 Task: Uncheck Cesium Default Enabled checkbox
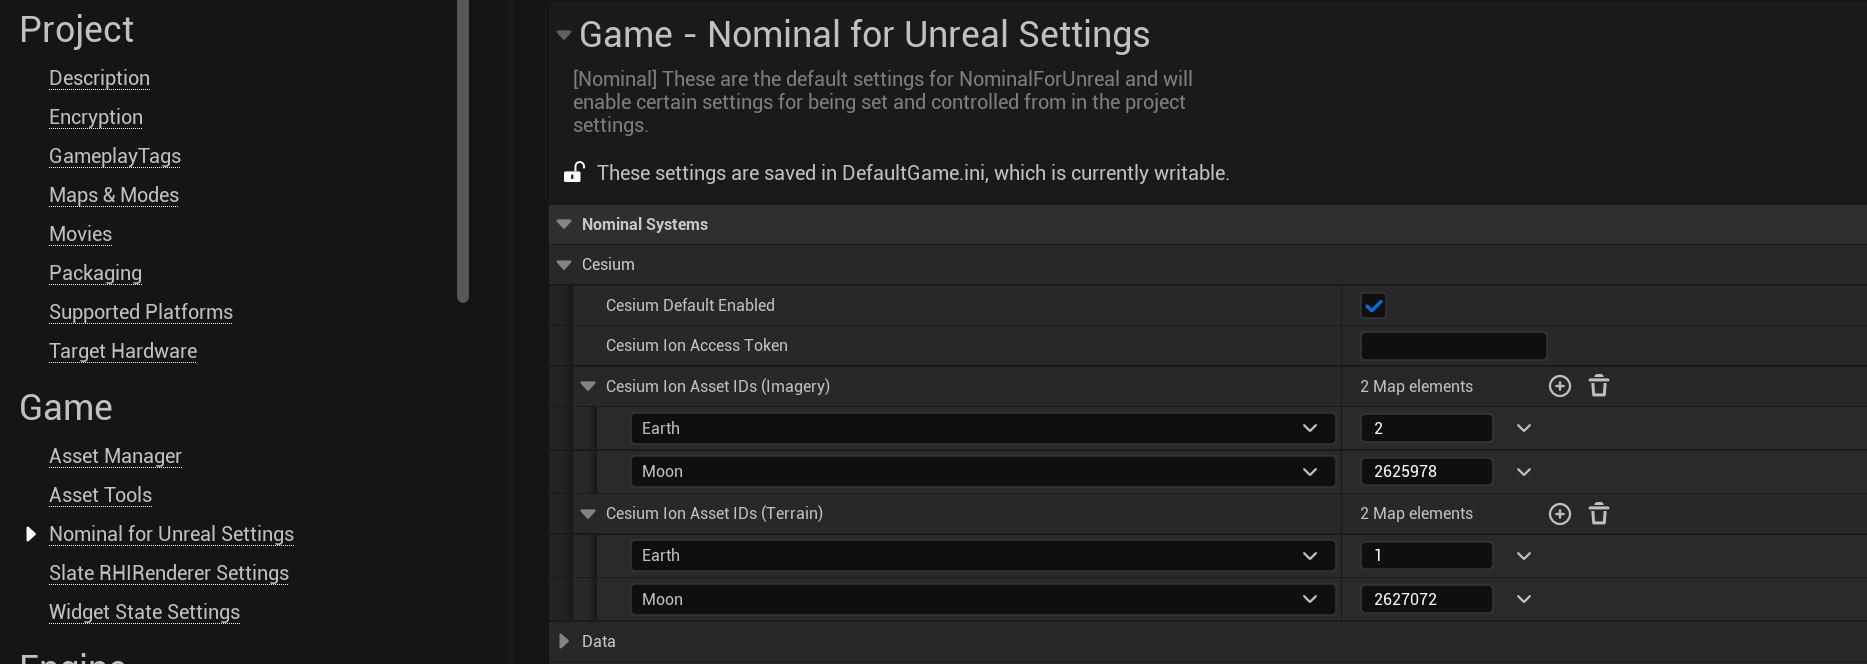1374,306
